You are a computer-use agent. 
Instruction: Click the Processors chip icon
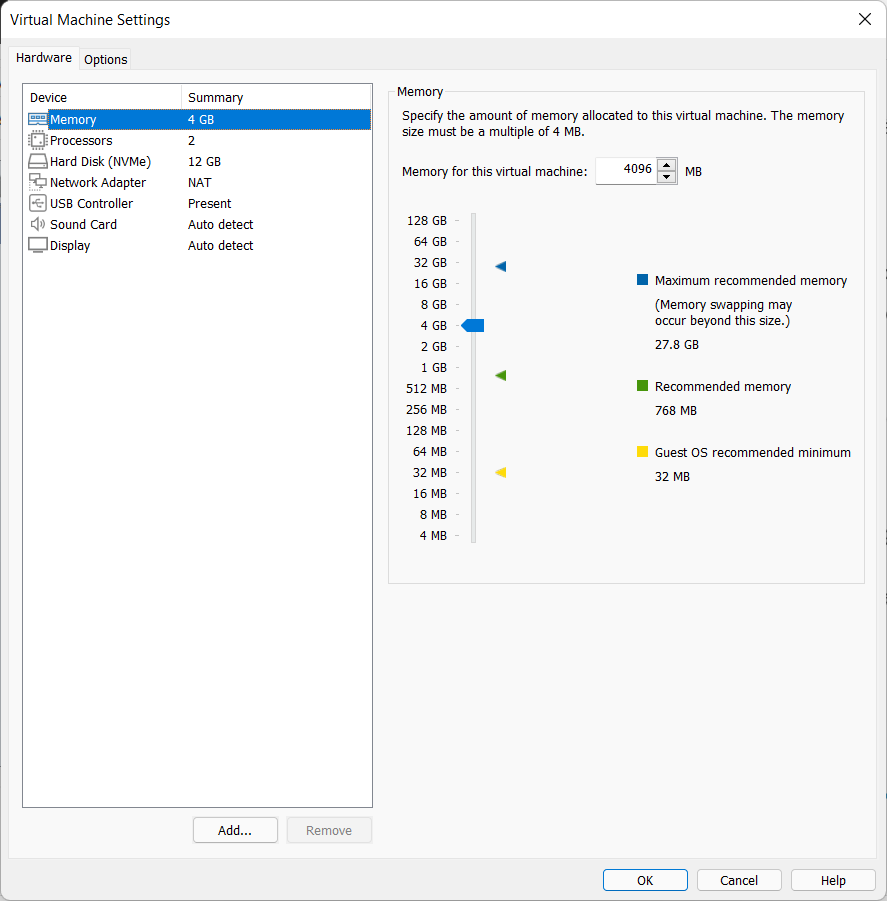coord(37,141)
